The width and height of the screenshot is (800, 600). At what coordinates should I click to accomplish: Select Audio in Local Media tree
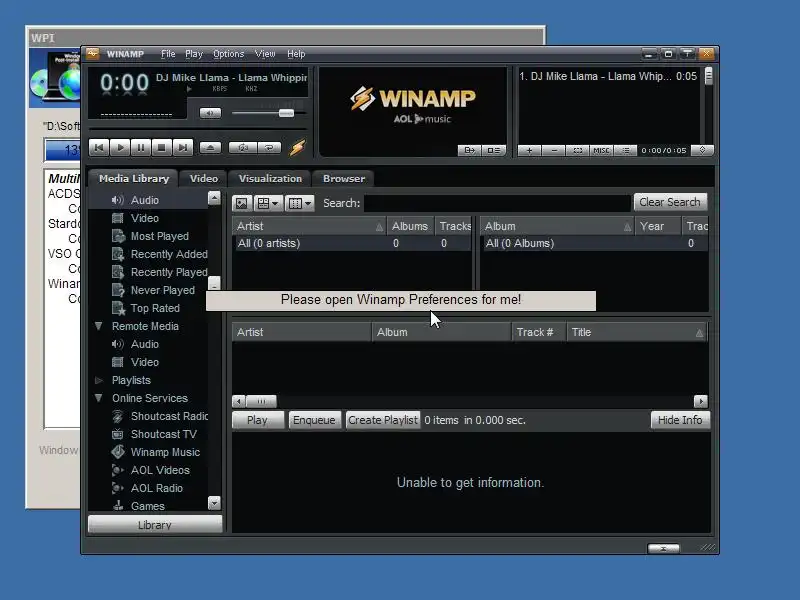point(144,200)
